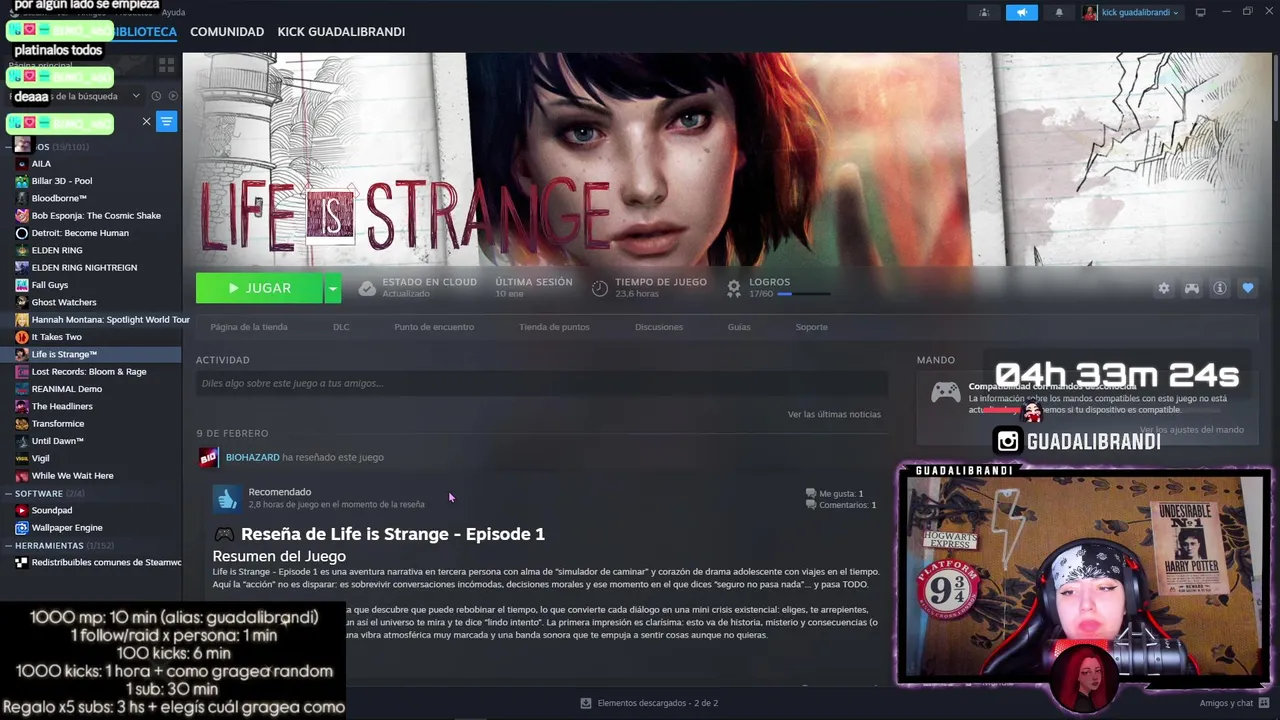Open the megaphone announcements button
This screenshot has height=720, width=1280.
pyautogui.click(x=1021, y=13)
